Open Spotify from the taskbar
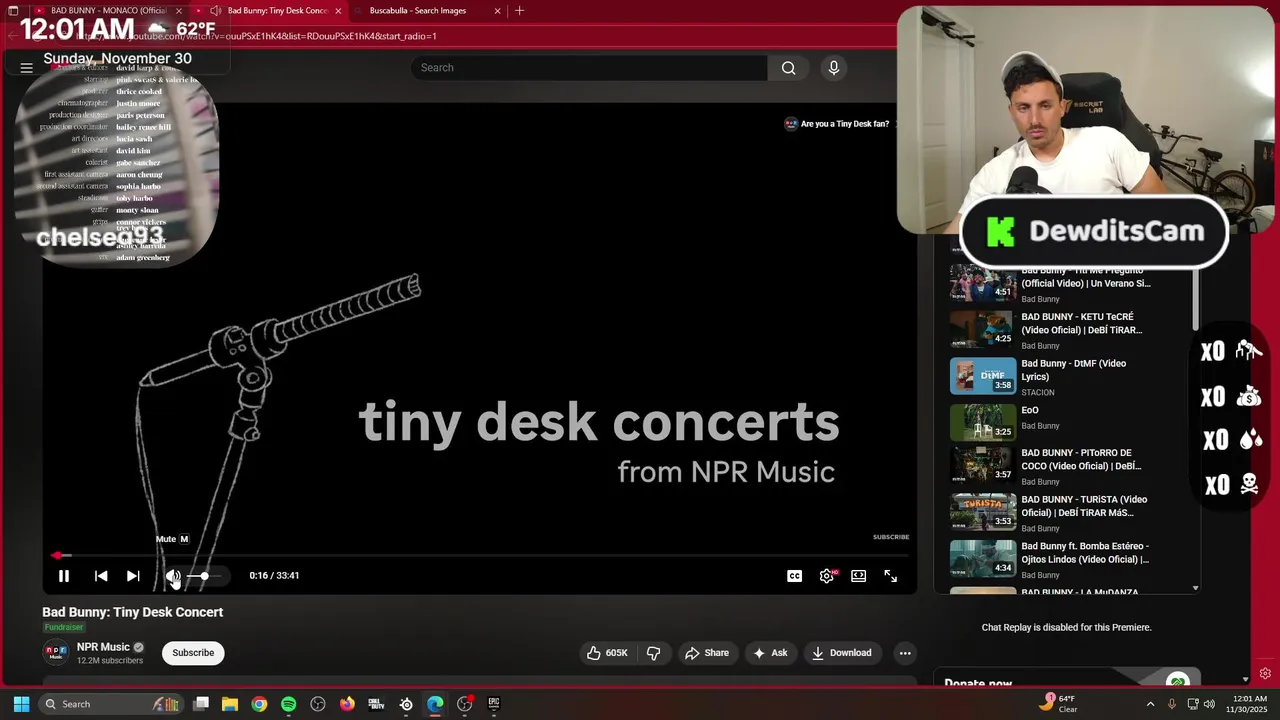This screenshot has width=1280, height=720. (288, 704)
